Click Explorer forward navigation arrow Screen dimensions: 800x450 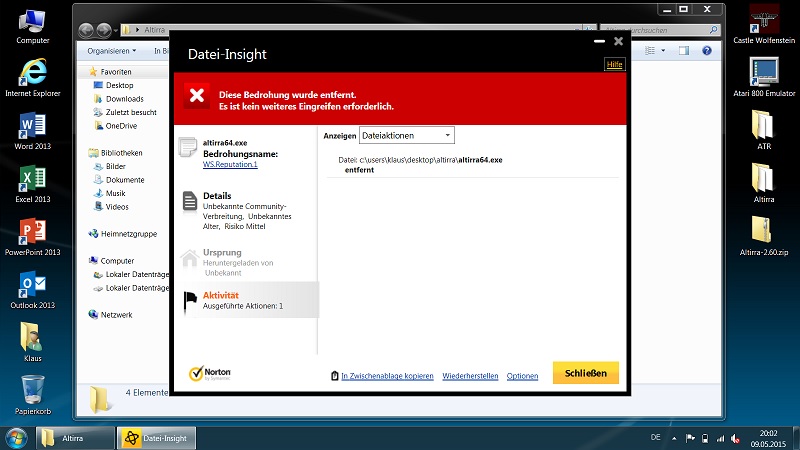[x=104, y=31]
